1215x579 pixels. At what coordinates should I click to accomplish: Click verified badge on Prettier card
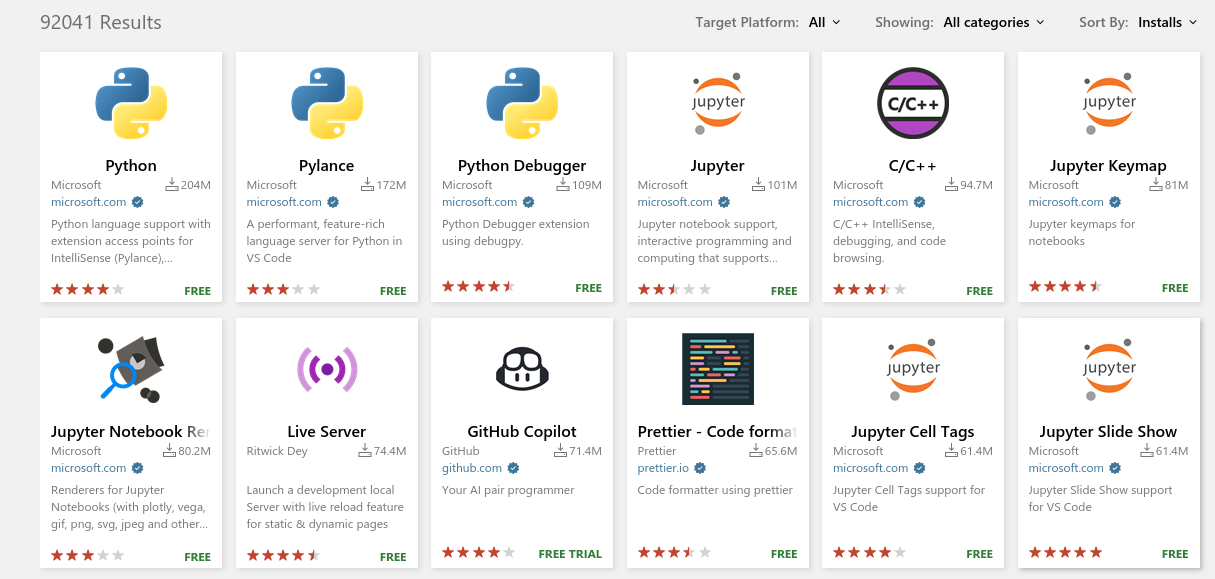tap(701, 468)
